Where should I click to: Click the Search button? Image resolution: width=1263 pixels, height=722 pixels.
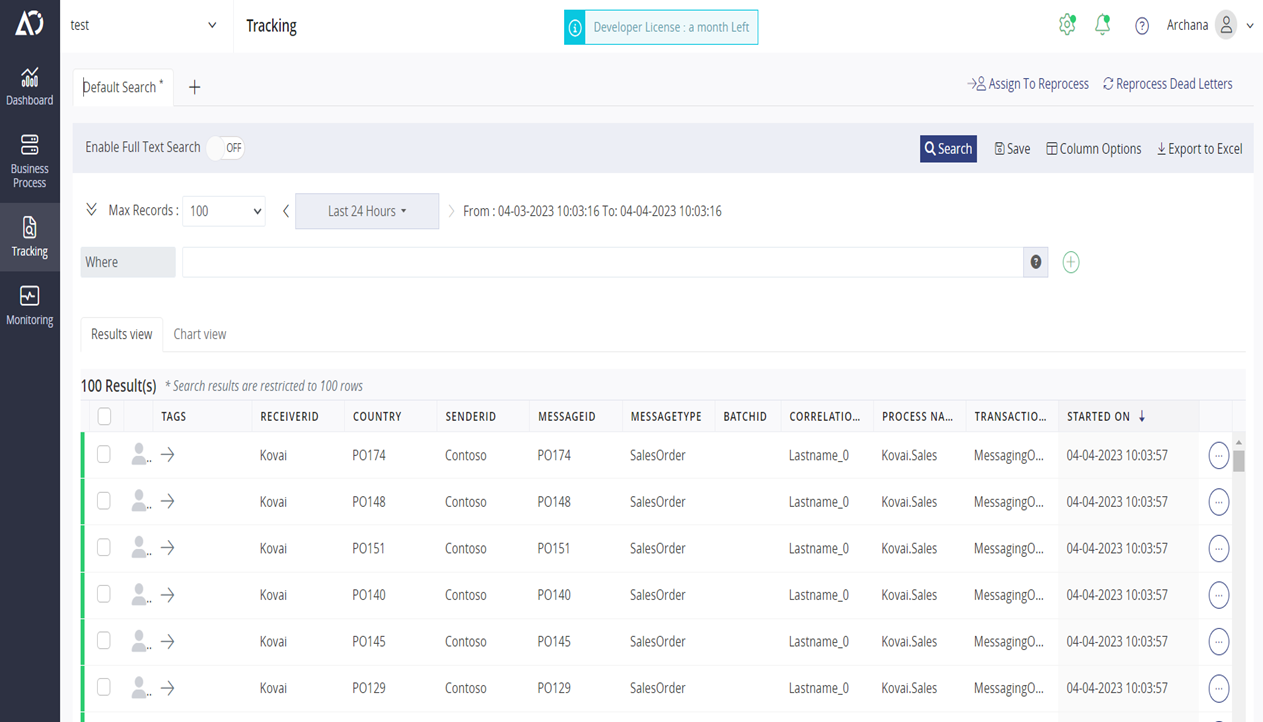tap(948, 148)
